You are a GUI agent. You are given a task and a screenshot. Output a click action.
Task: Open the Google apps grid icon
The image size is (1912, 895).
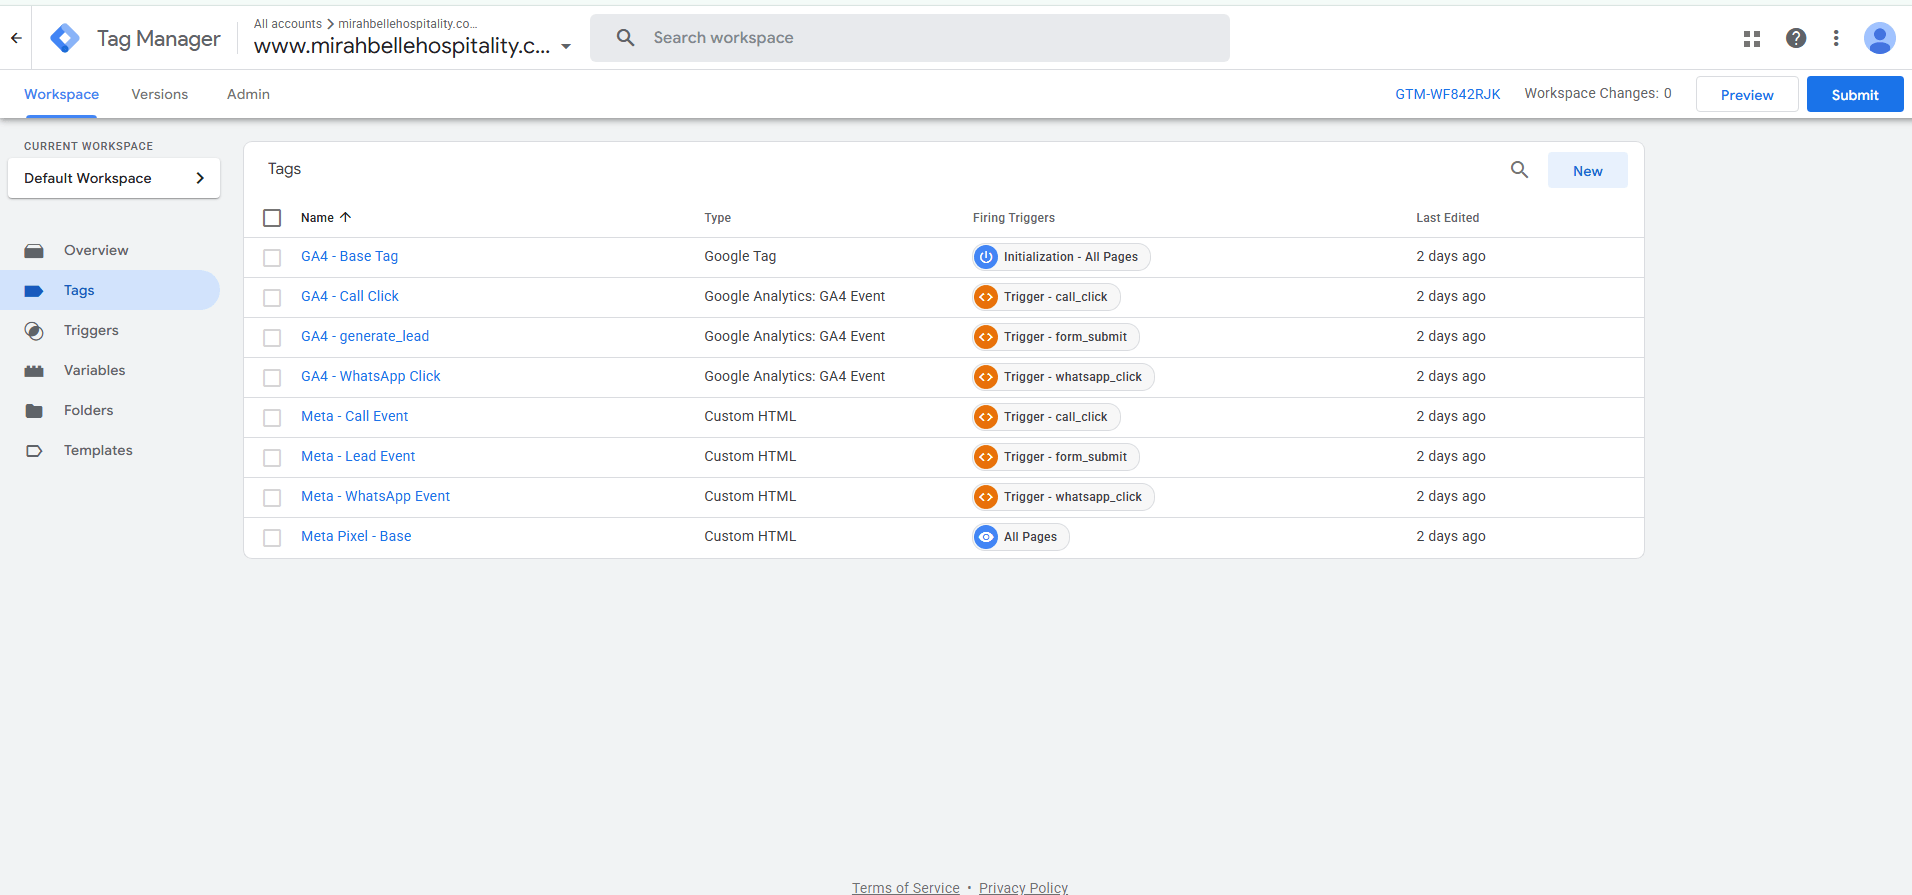click(1752, 38)
